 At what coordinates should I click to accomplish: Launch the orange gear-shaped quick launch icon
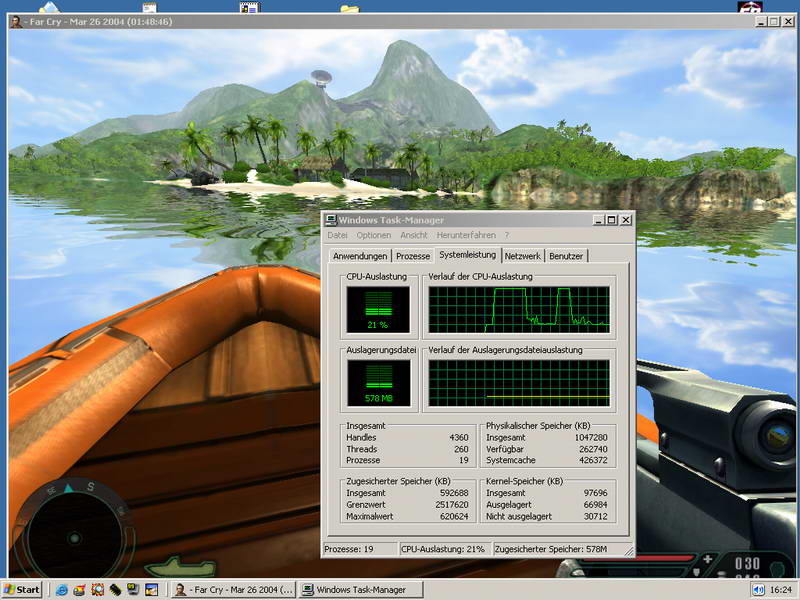[97, 590]
